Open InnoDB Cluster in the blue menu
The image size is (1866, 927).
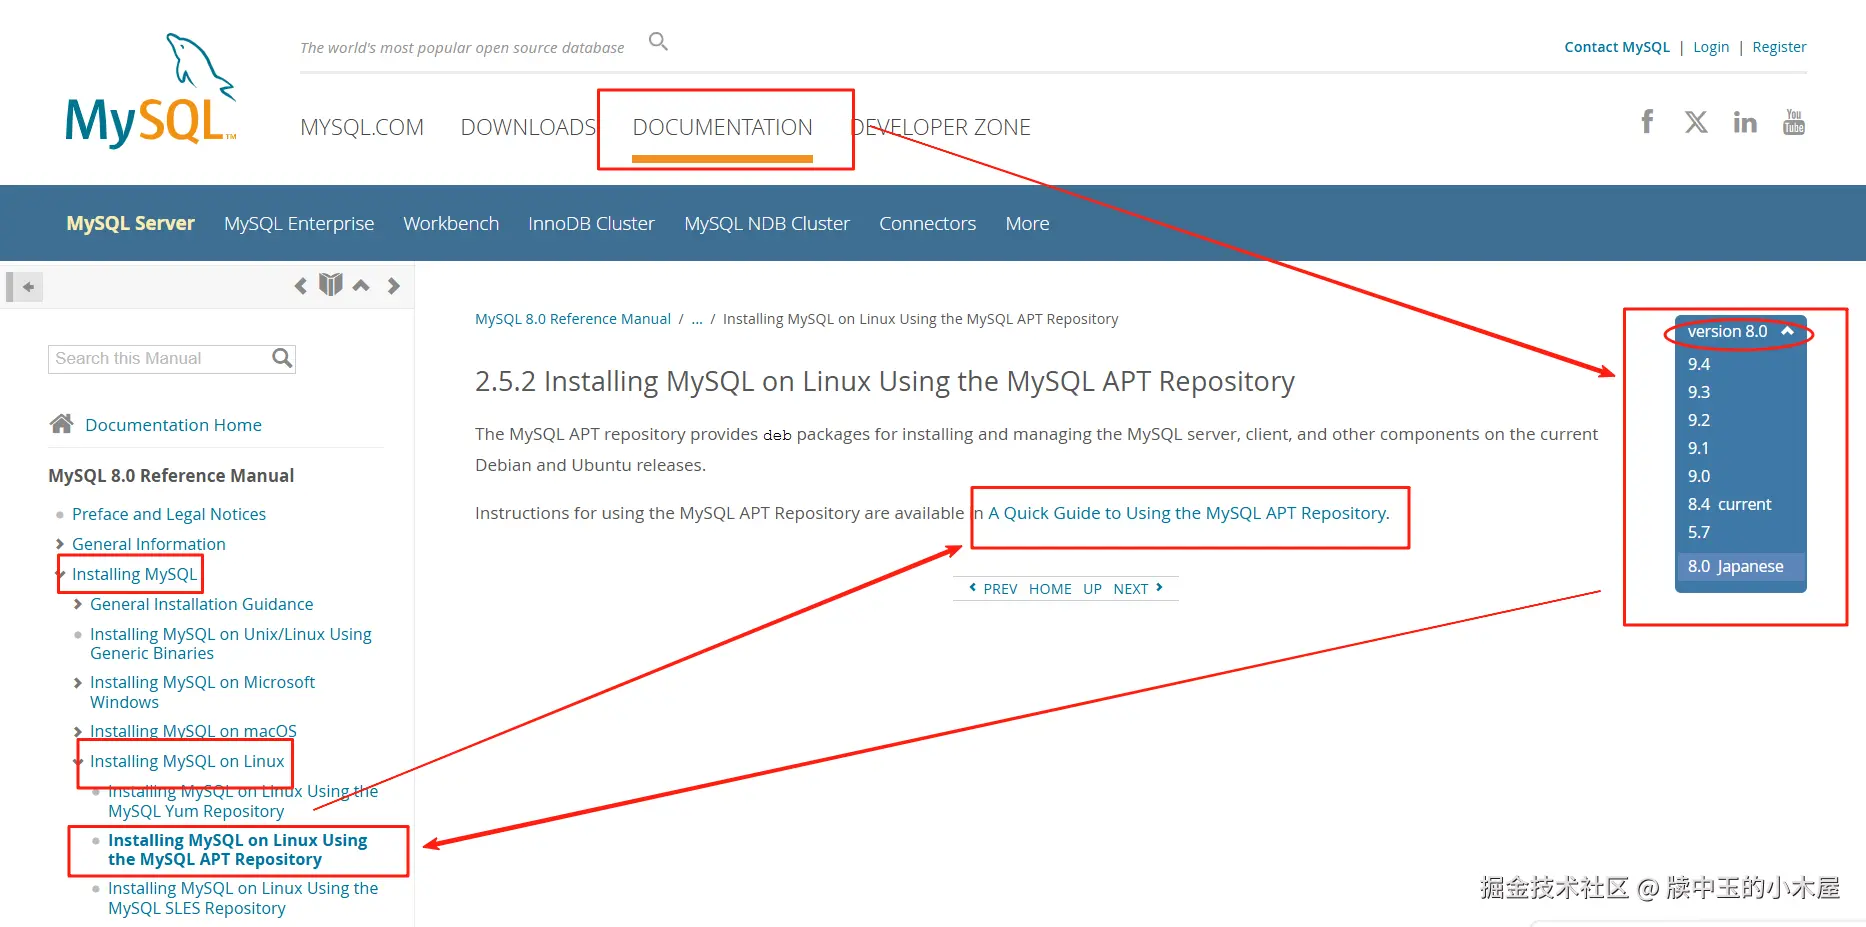pos(591,223)
